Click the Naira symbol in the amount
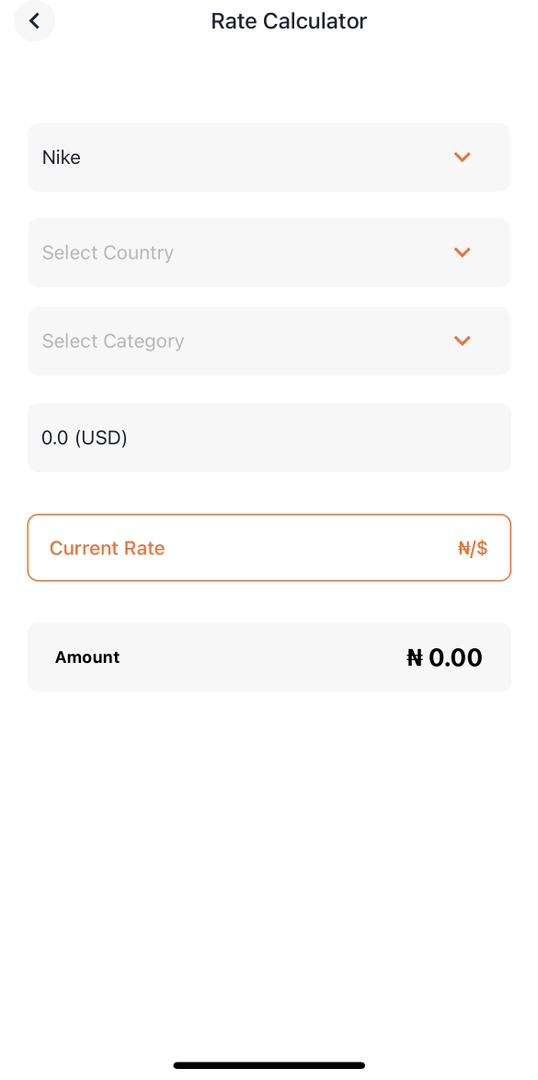Viewport: 538px width, 1080px height. click(x=414, y=658)
